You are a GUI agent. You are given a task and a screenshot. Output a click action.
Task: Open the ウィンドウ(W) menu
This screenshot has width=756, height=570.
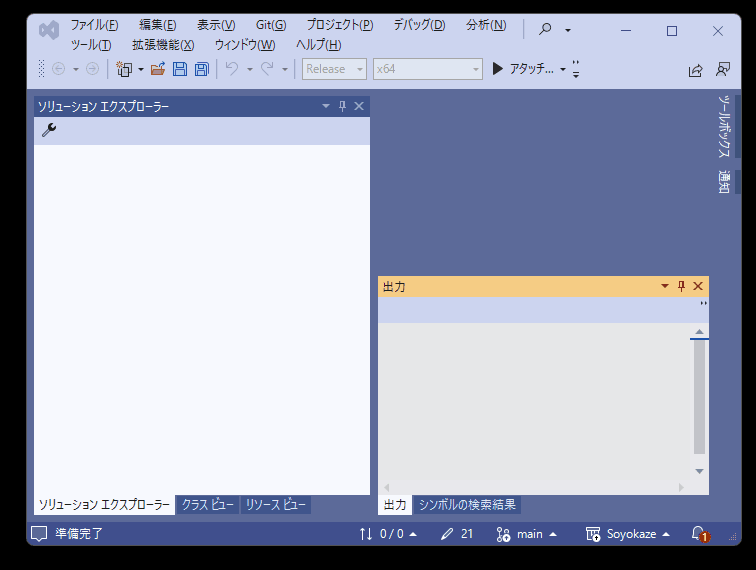coord(245,45)
